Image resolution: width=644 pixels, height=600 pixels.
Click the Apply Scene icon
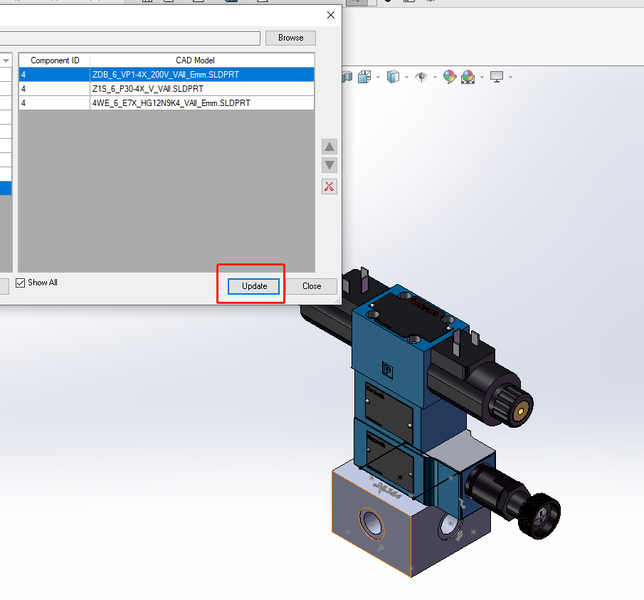468,77
